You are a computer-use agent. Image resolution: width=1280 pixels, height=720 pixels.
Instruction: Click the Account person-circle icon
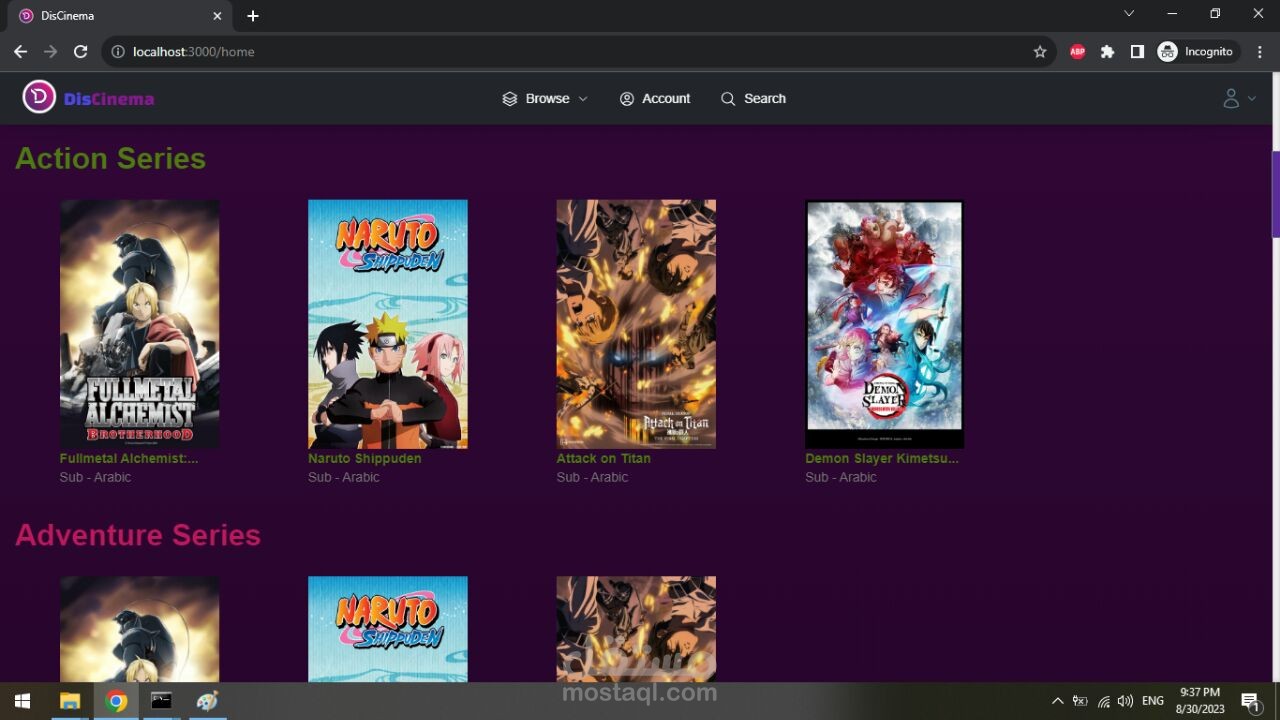(627, 99)
